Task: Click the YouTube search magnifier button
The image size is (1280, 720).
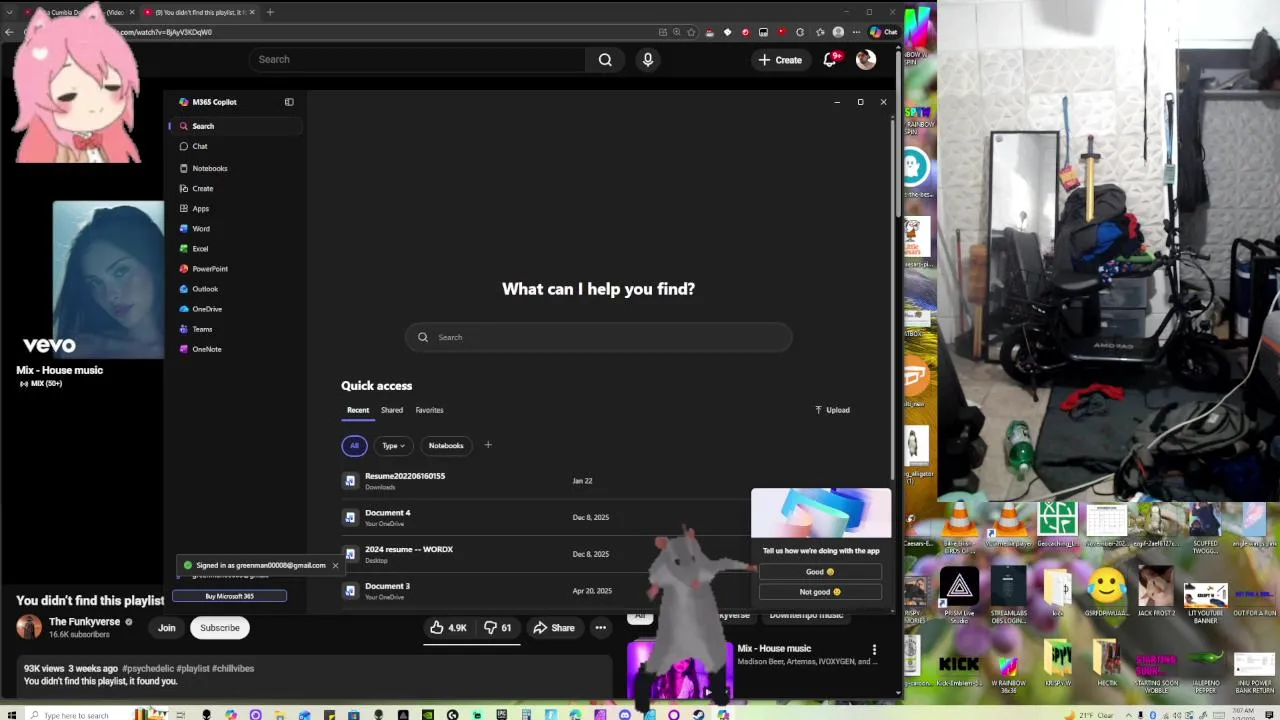Action: 605,60
